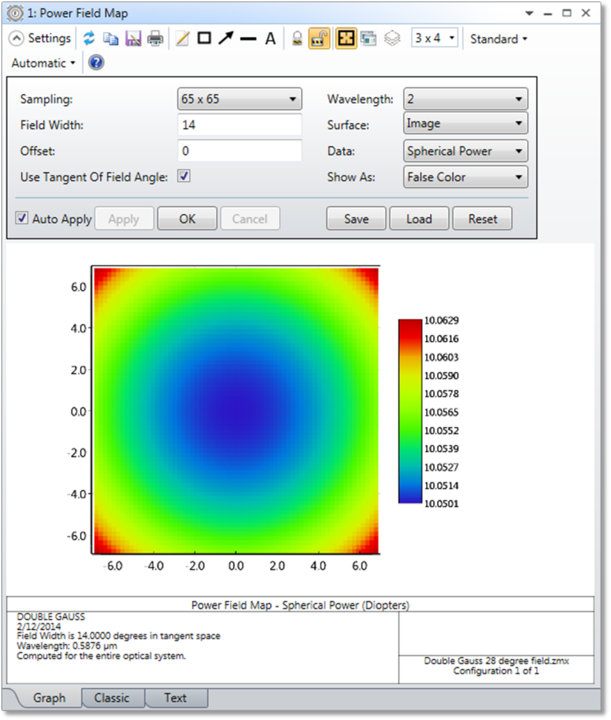Click the Load settings button
611x720 pixels.
(419, 219)
